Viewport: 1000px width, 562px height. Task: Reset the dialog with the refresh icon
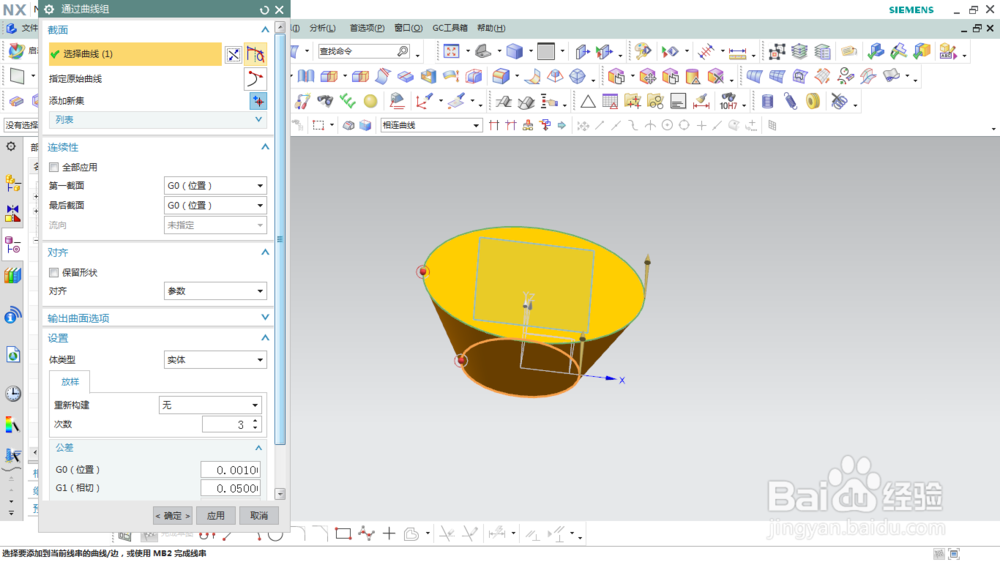click(264, 10)
